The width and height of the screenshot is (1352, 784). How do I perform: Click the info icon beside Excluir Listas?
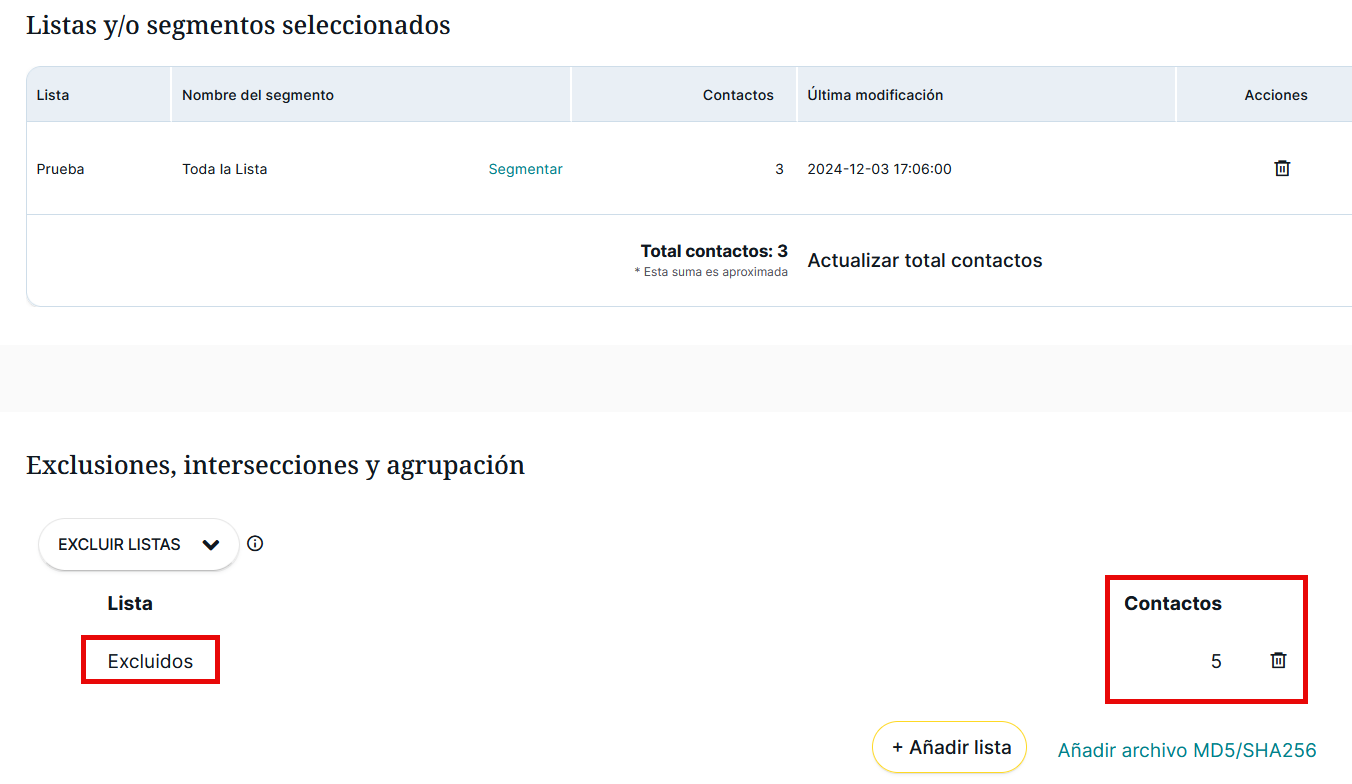point(255,544)
